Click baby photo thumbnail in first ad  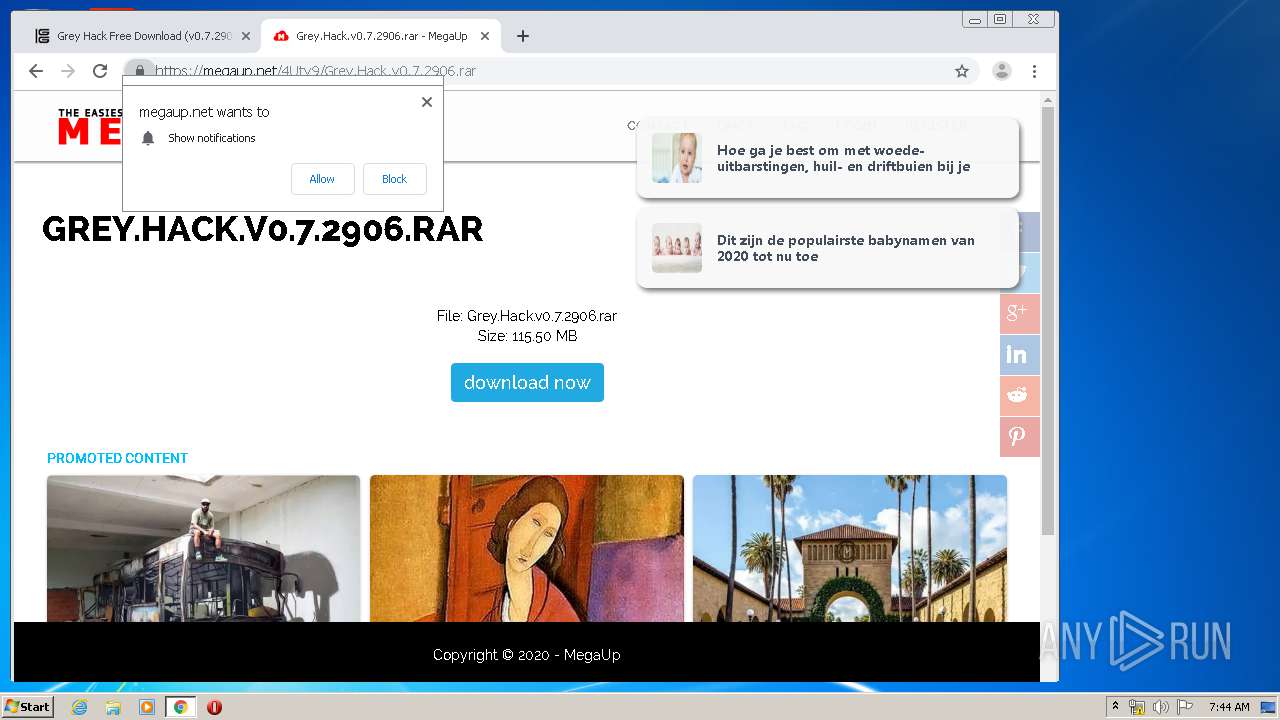tap(677, 158)
